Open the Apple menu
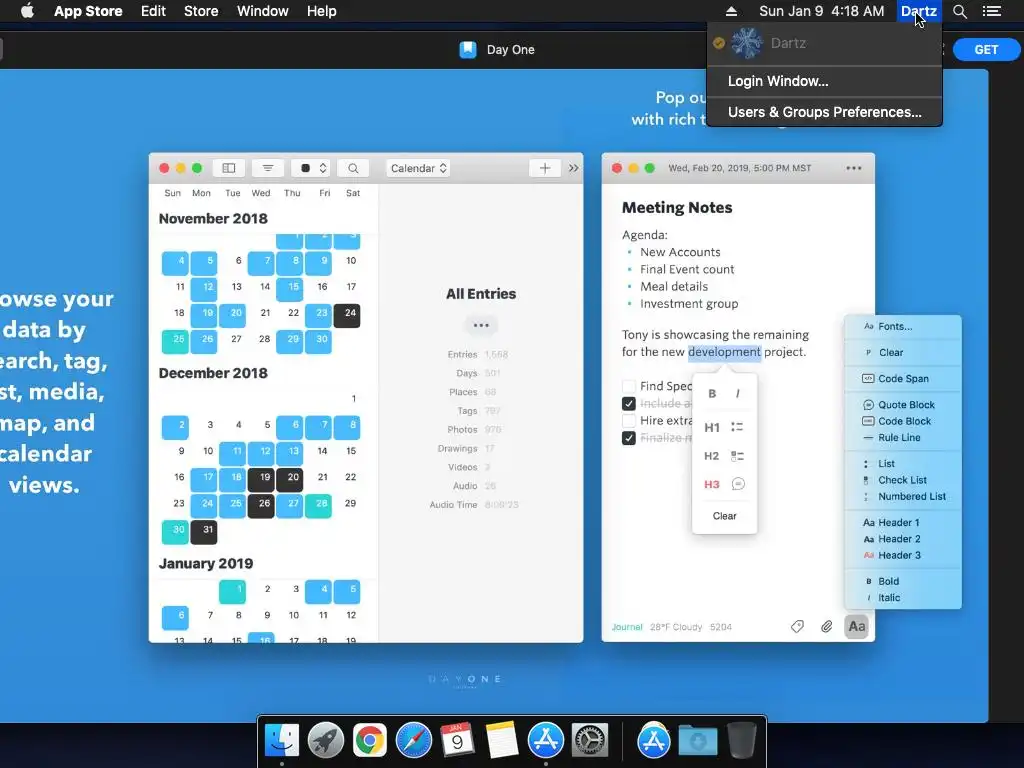This screenshot has height=768, width=1024. pyautogui.click(x=27, y=11)
